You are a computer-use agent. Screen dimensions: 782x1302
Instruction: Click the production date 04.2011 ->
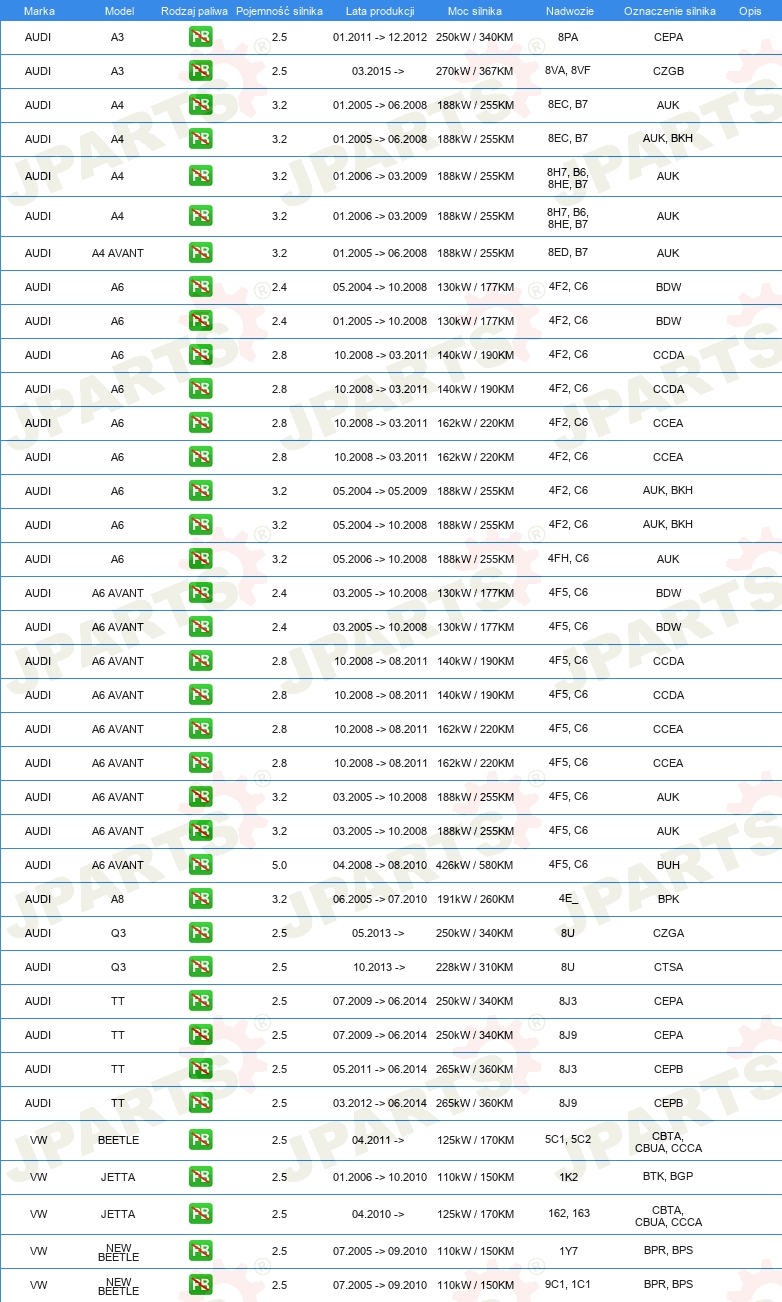(379, 1140)
